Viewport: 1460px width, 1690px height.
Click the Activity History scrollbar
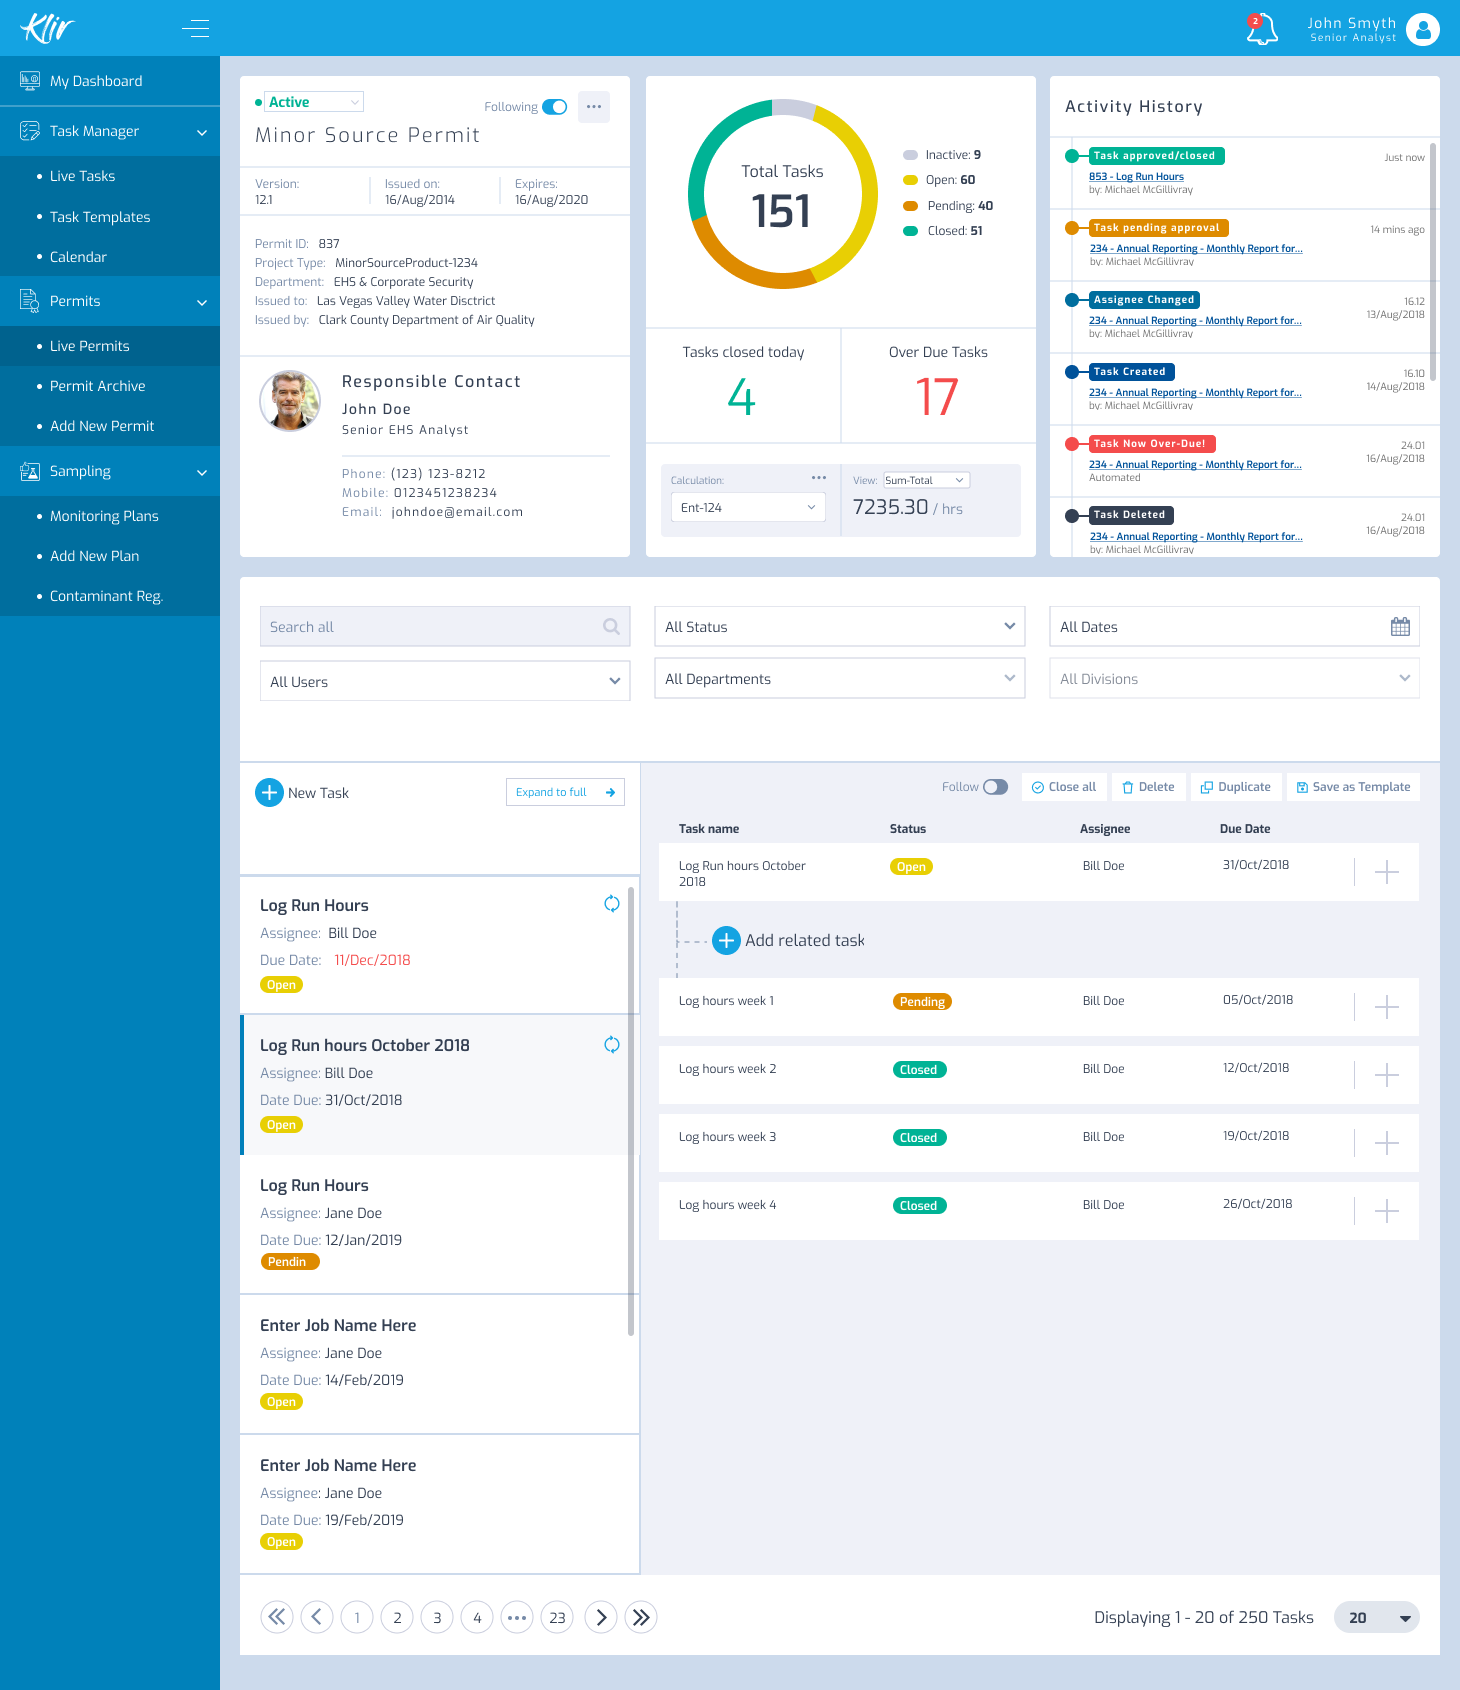tap(1433, 262)
